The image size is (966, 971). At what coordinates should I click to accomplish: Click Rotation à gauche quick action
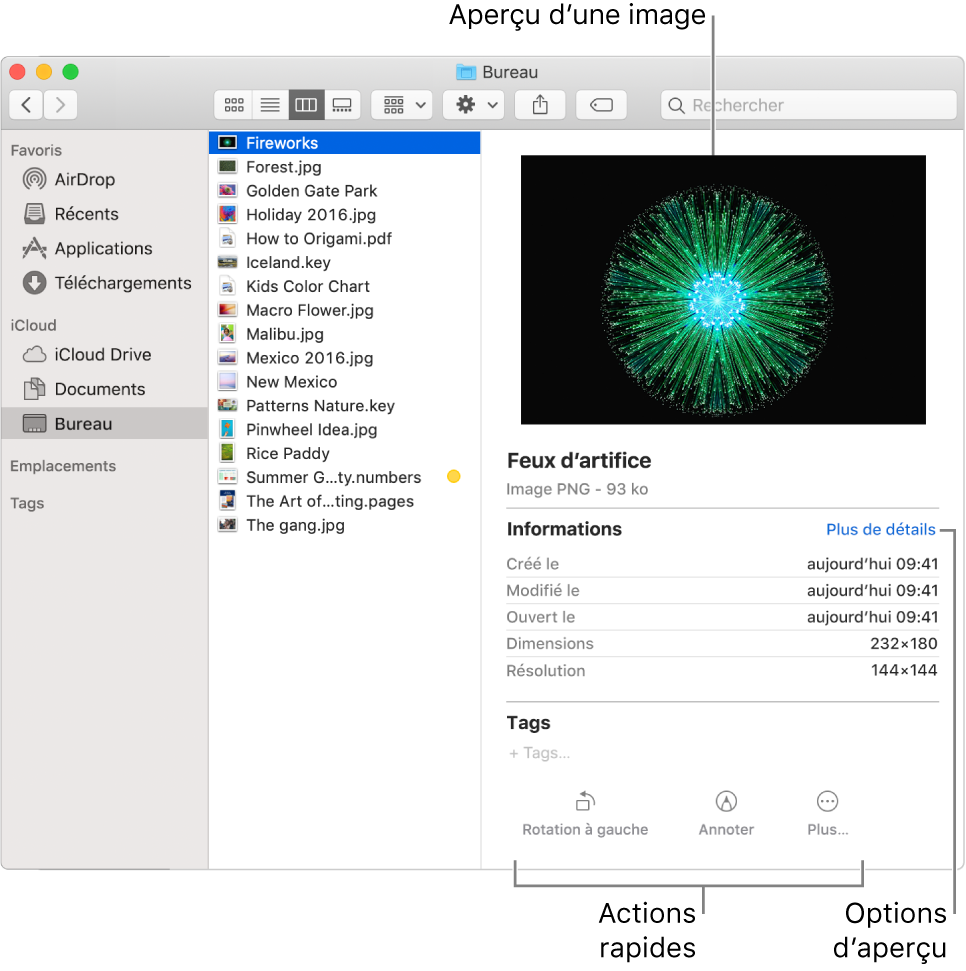(x=585, y=813)
